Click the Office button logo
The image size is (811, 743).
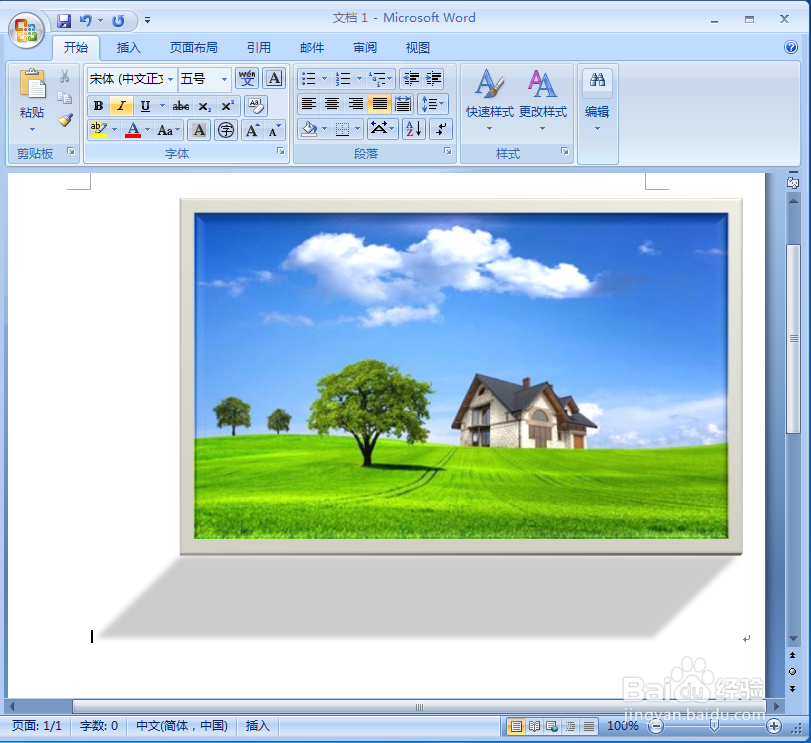(26, 30)
